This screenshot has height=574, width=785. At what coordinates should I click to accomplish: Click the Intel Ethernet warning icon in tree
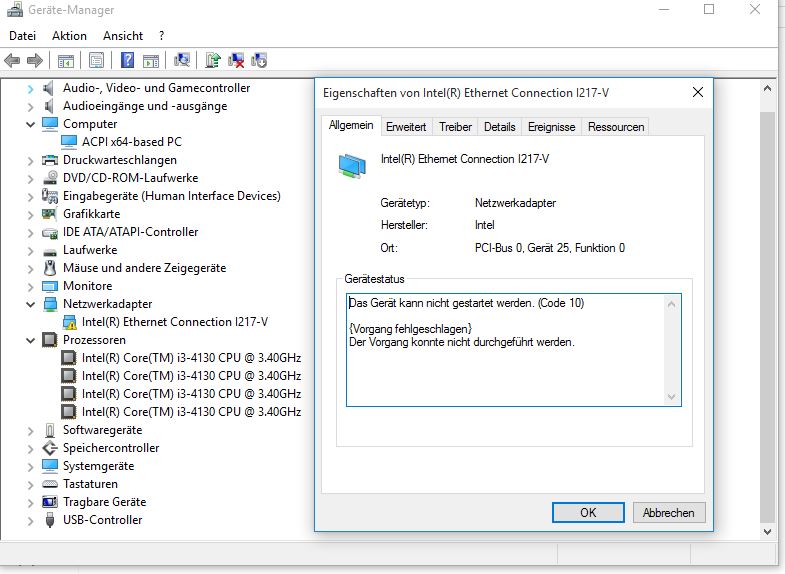(70, 322)
